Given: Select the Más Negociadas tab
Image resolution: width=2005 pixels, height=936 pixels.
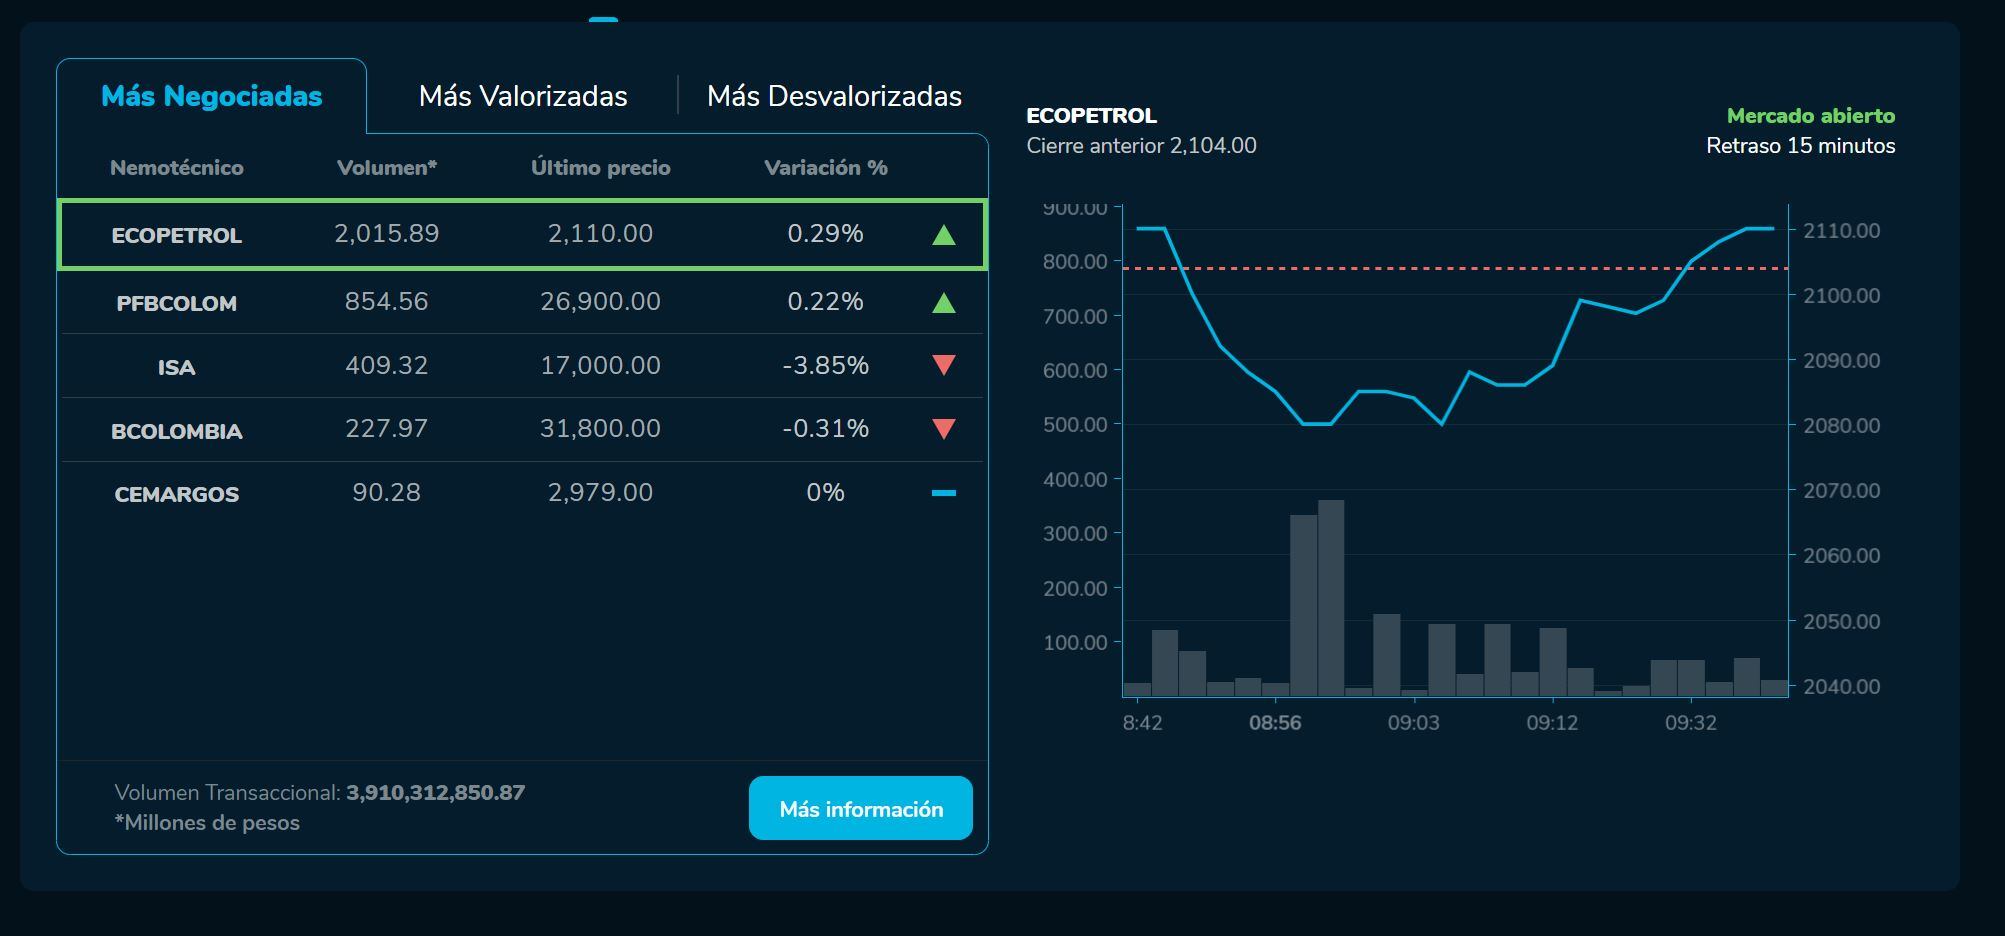Looking at the screenshot, I should (212, 96).
